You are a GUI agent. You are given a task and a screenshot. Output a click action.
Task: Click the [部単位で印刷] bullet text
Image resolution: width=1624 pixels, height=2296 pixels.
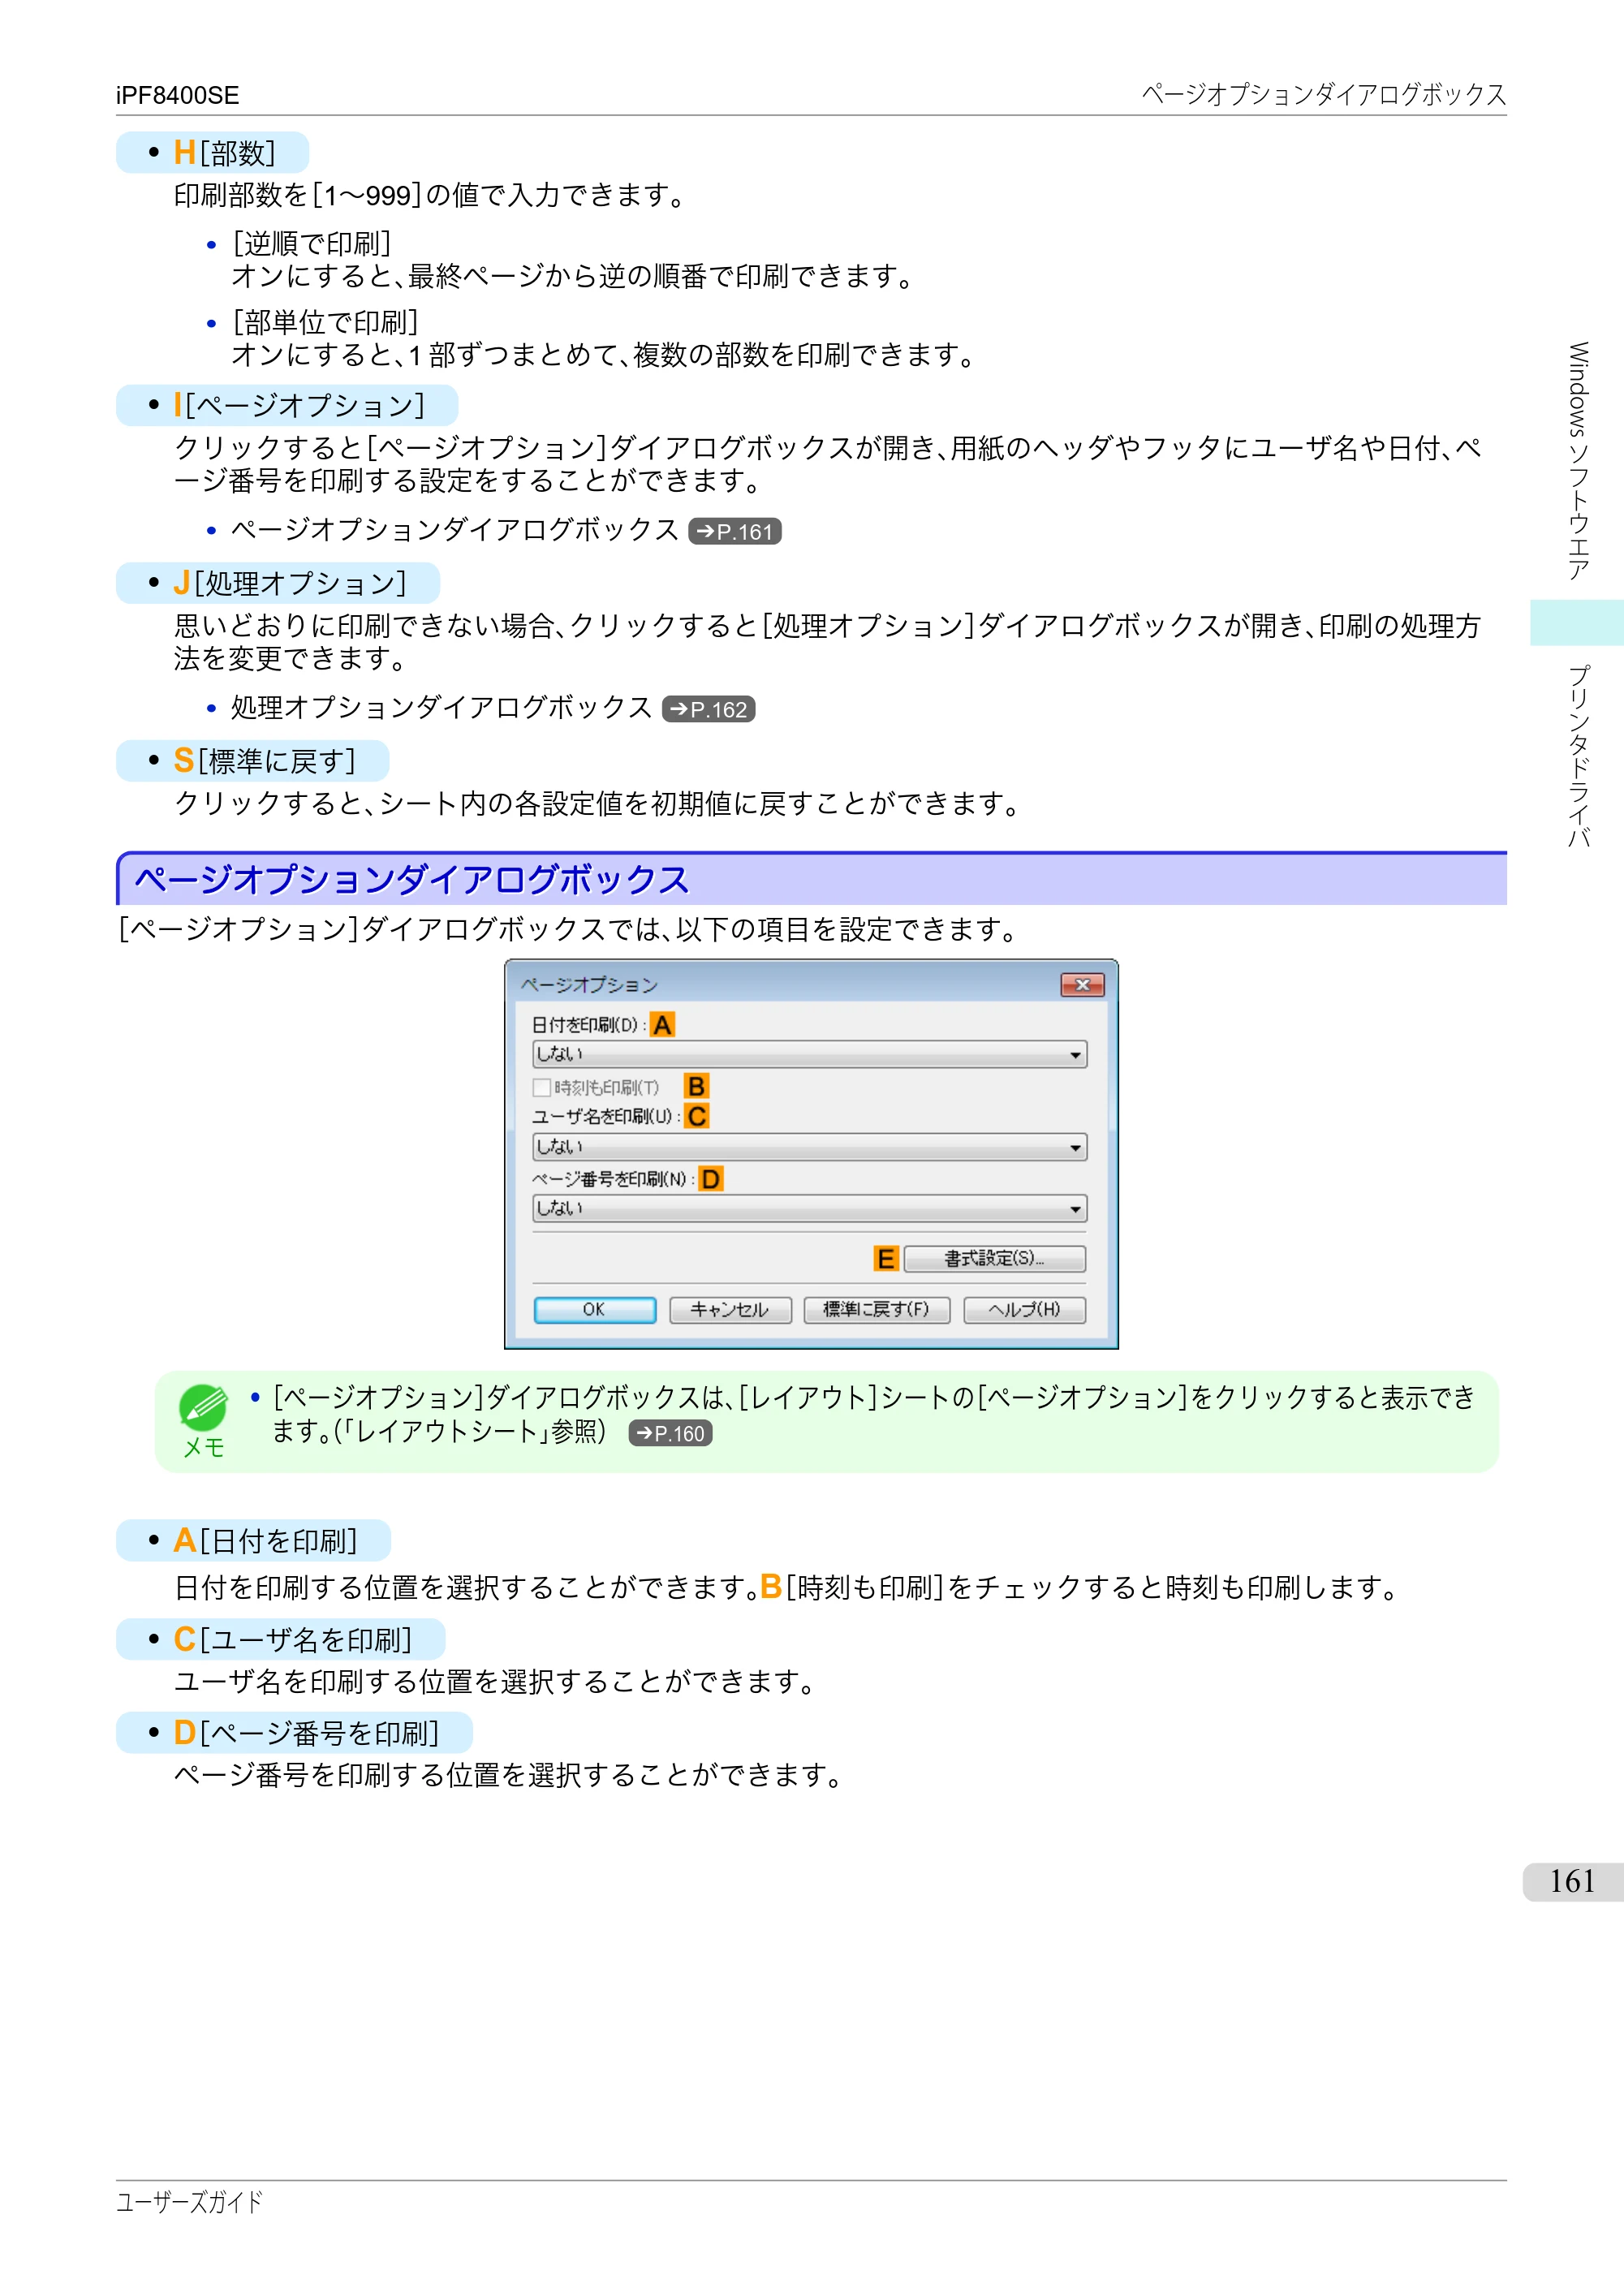tap(325, 322)
